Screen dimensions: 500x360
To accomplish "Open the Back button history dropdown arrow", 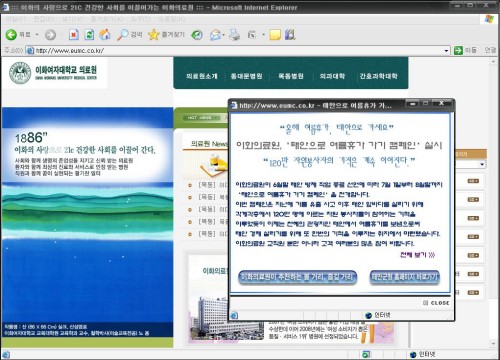I will click(x=37, y=35).
